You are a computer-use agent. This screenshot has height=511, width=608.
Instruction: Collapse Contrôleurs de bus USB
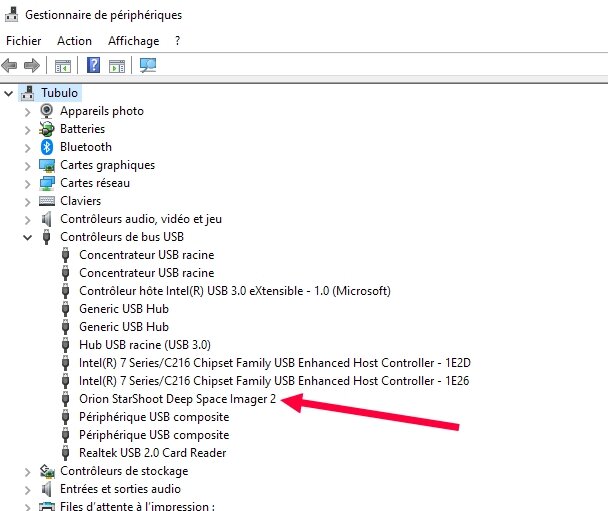(27, 237)
